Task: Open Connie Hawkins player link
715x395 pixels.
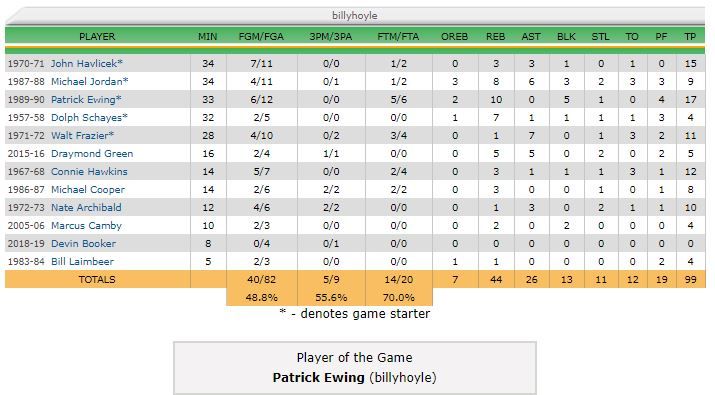Action: coord(89,172)
